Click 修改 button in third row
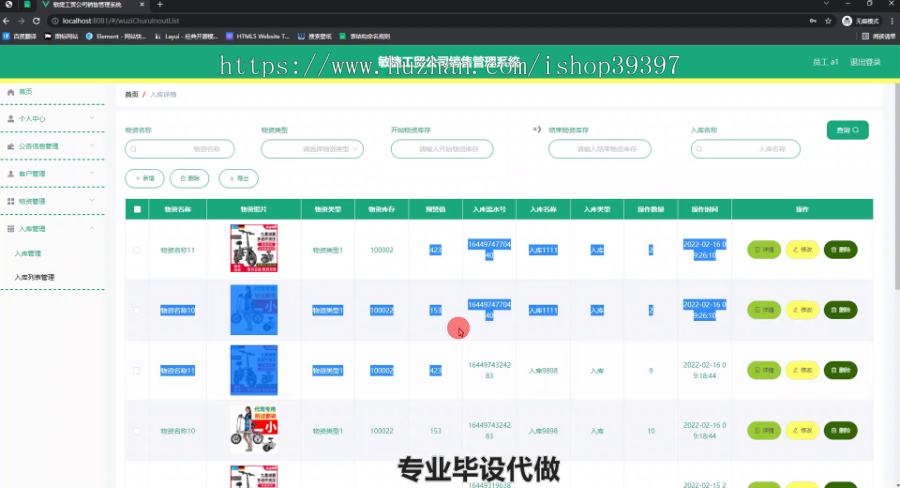 802,370
